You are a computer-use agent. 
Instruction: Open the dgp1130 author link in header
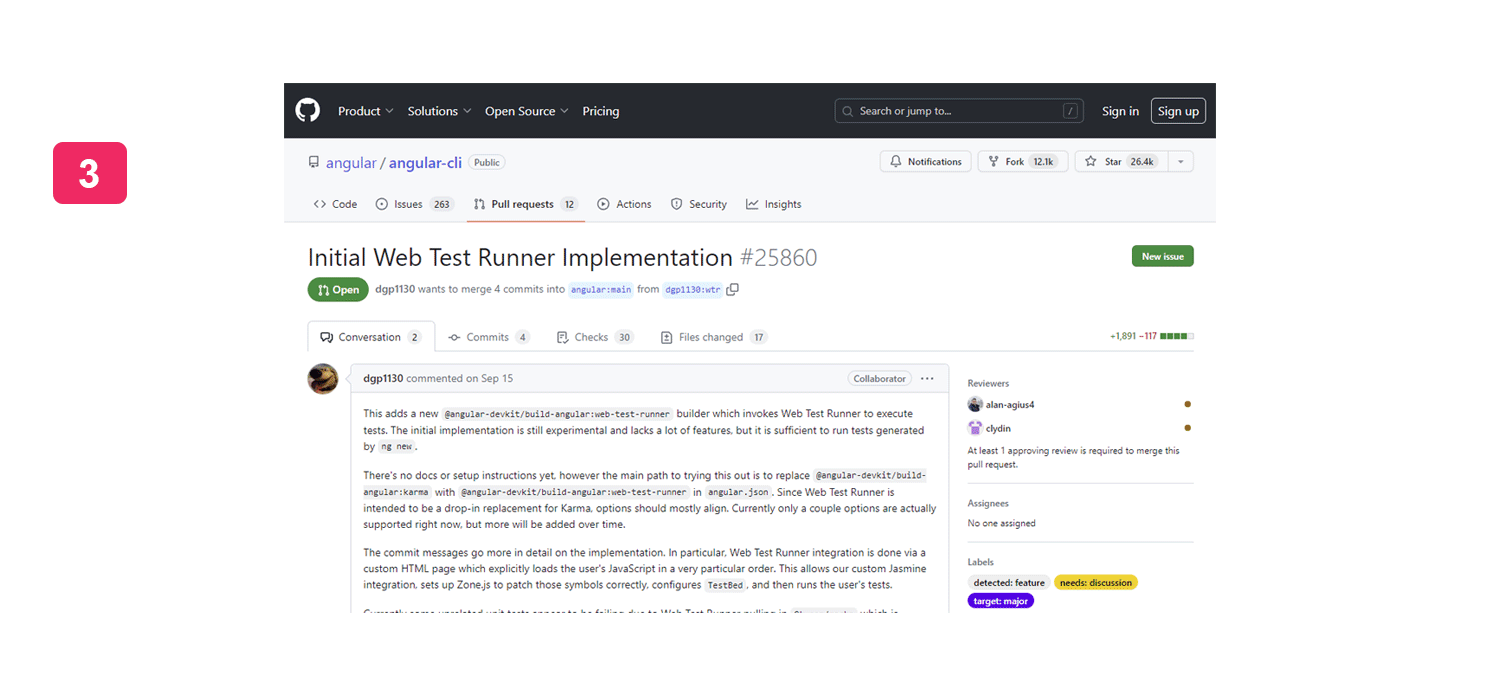coord(395,290)
